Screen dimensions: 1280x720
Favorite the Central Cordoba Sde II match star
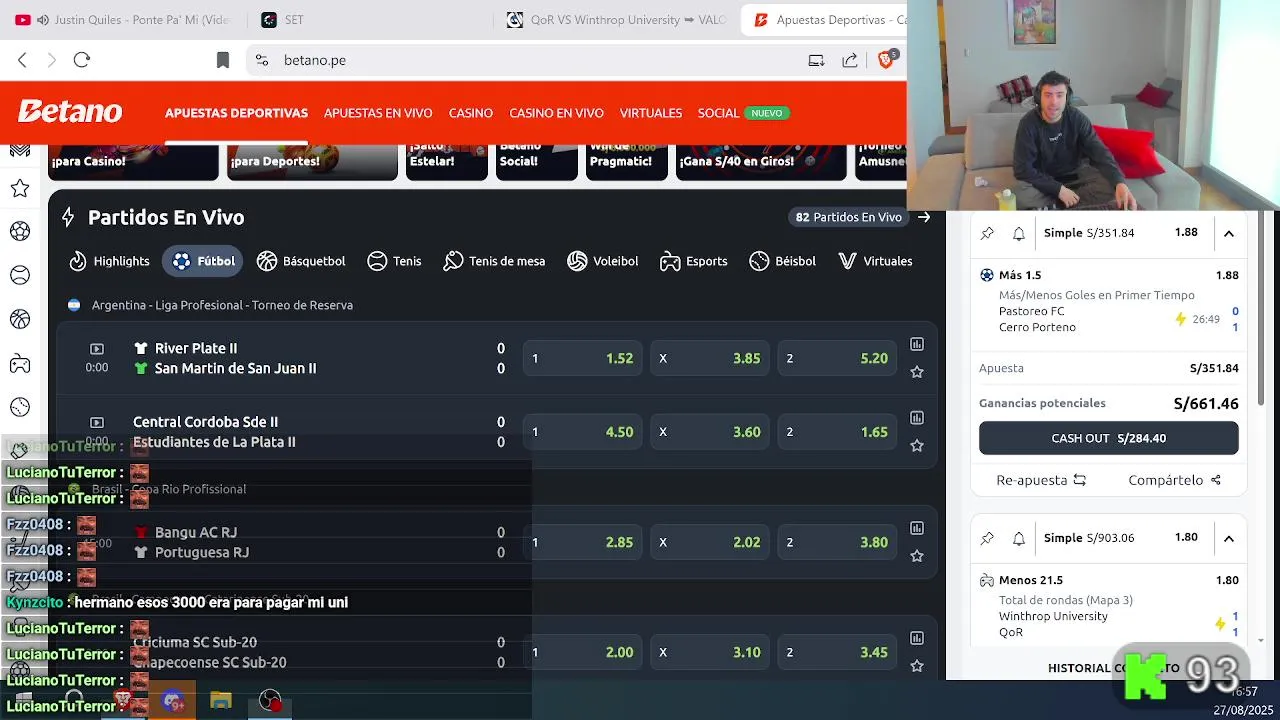click(x=917, y=446)
